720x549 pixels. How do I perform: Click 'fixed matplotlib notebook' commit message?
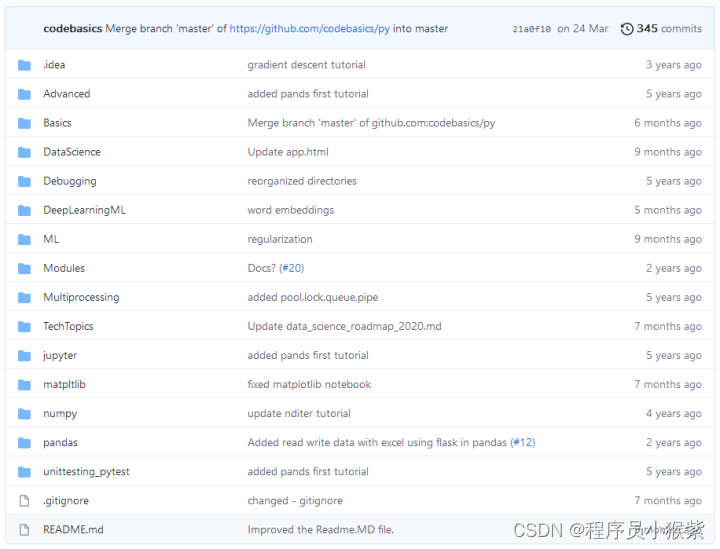(309, 384)
